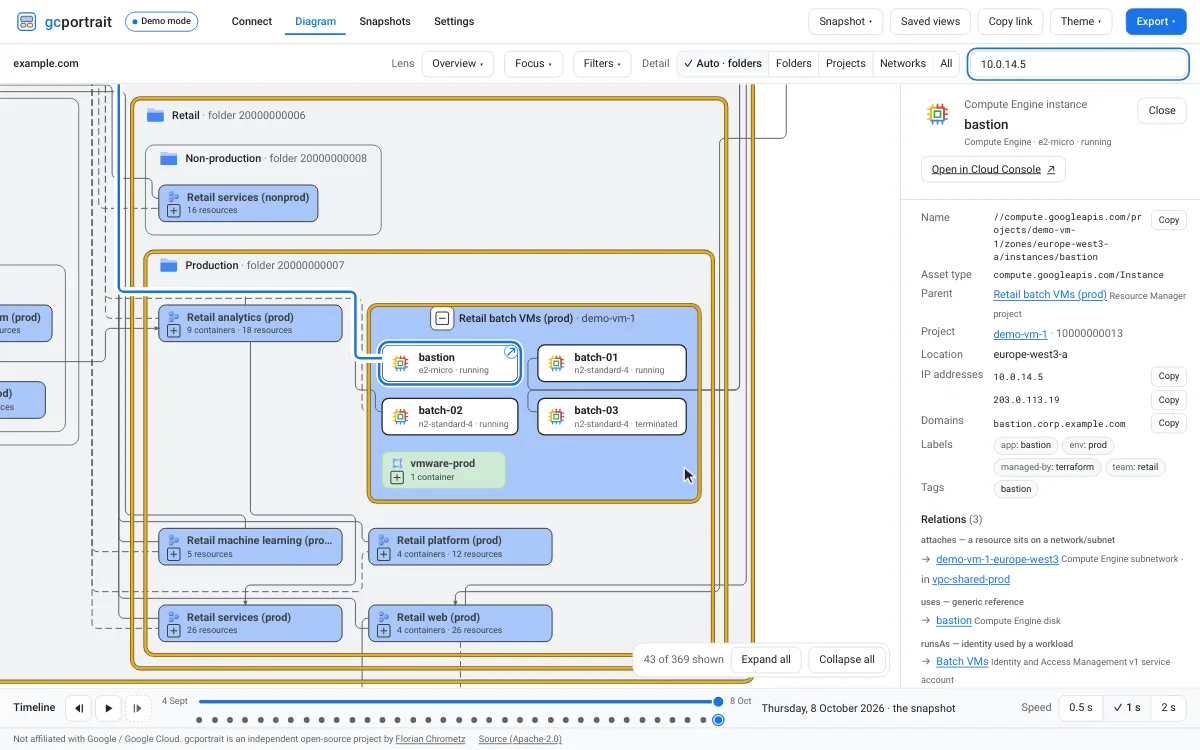Click the Retail services (nonprod) project icon
Image resolution: width=1200 pixels, height=750 pixels.
(173, 197)
